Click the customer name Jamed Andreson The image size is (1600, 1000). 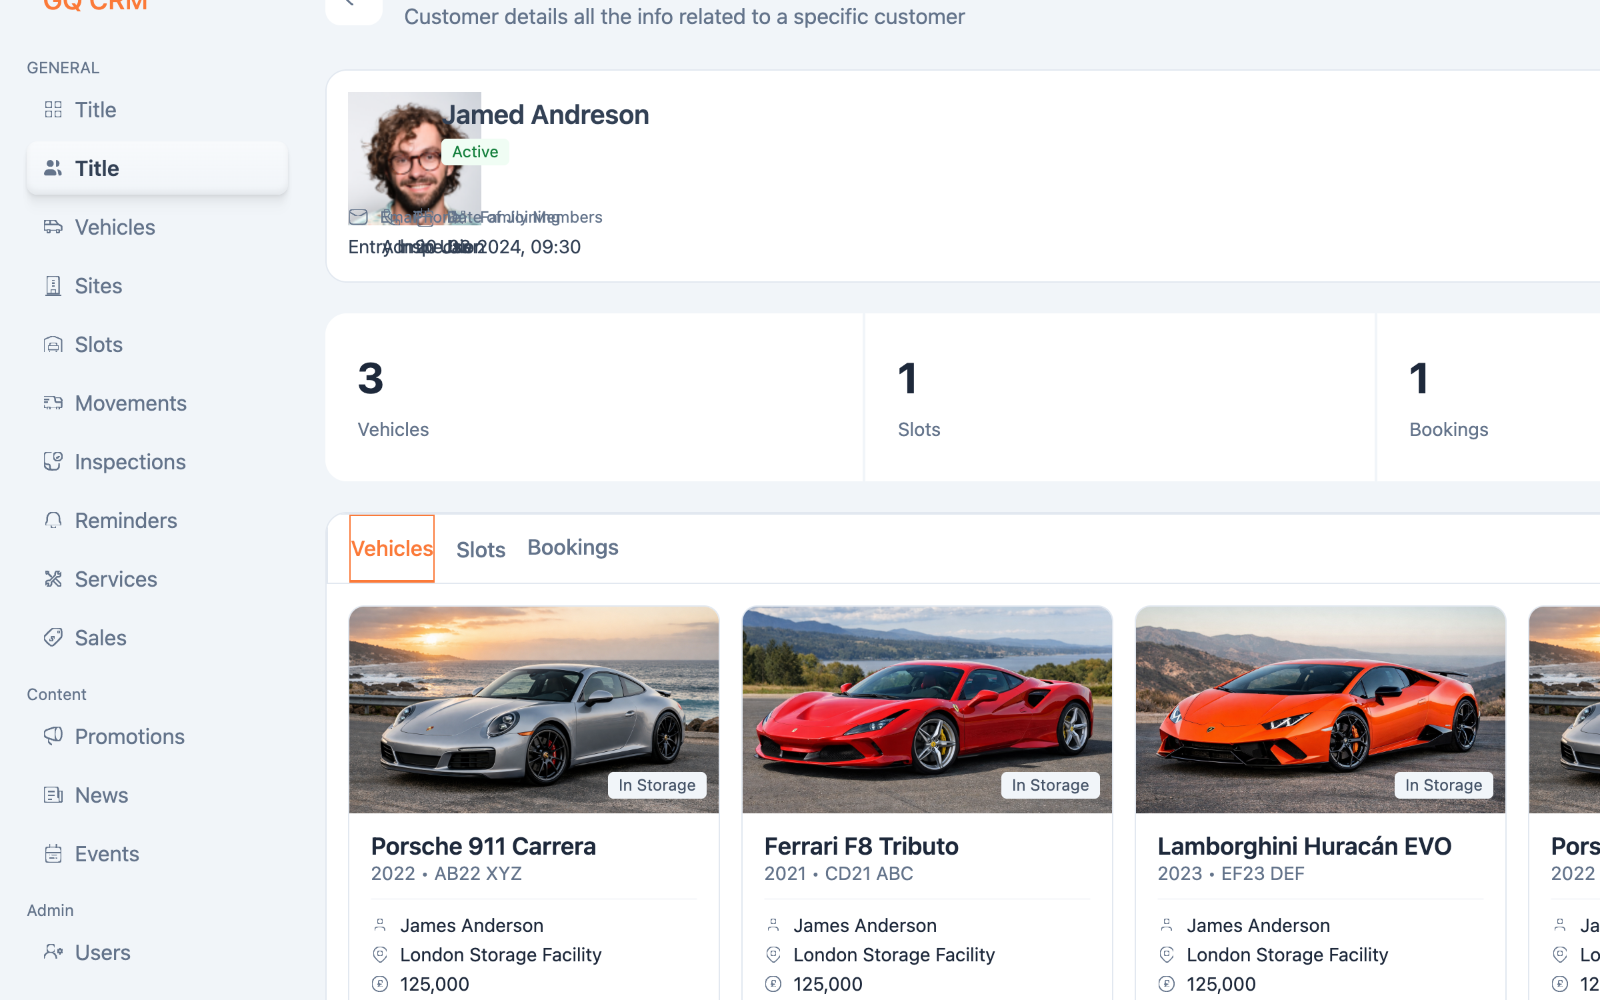547,115
